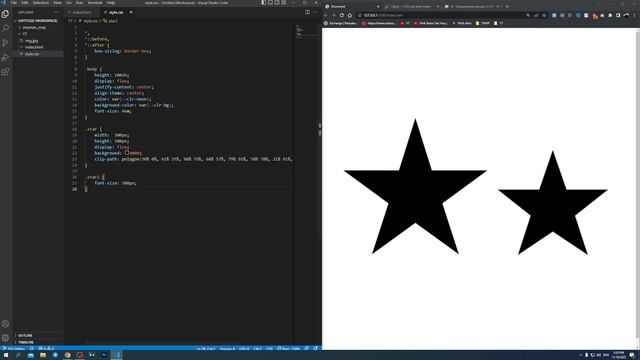Click the minimap code overview
Viewport: 640px width, 360px height.
pyautogui.click(x=306, y=31)
